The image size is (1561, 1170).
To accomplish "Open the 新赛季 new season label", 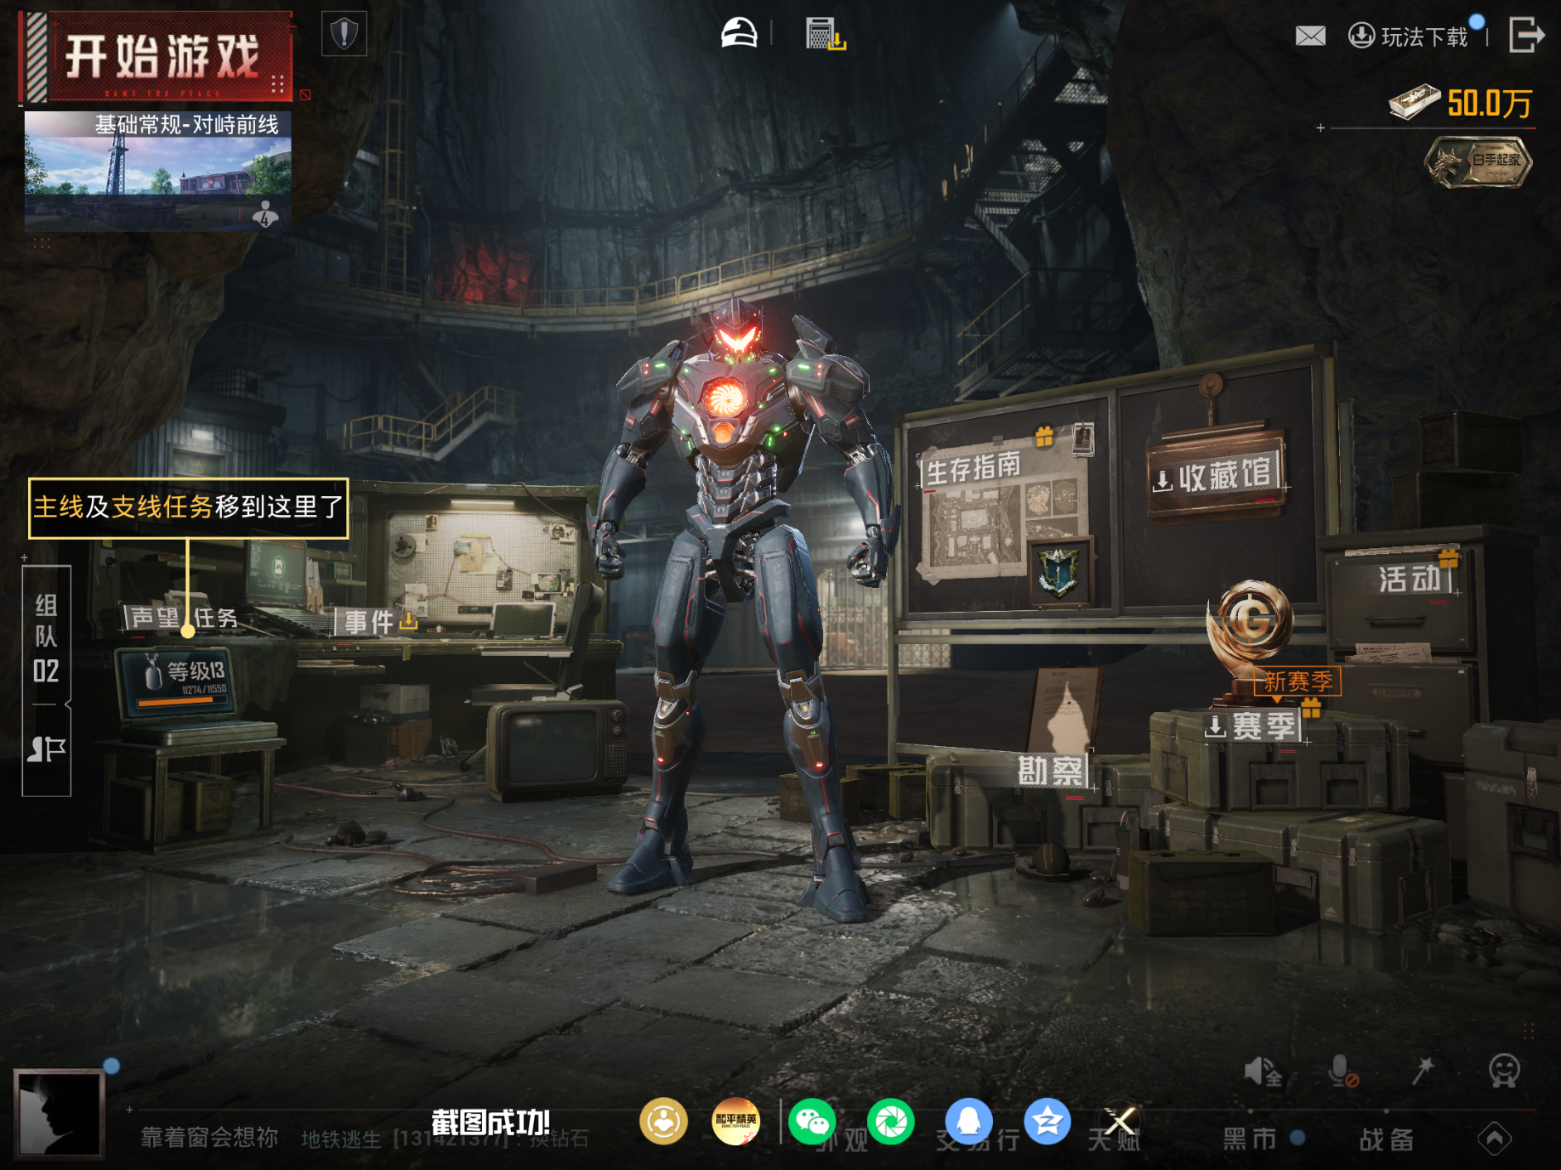I will pyautogui.click(x=1297, y=681).
